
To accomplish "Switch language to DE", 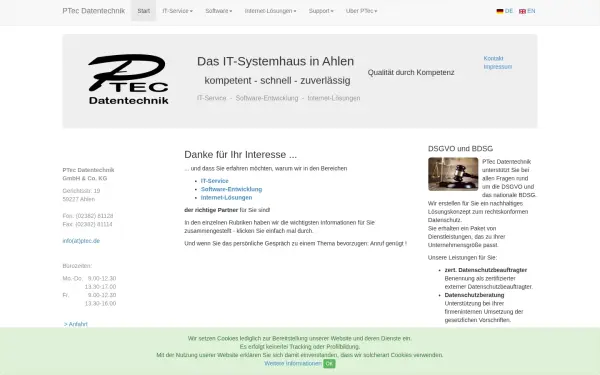I will tap(509, 11).
